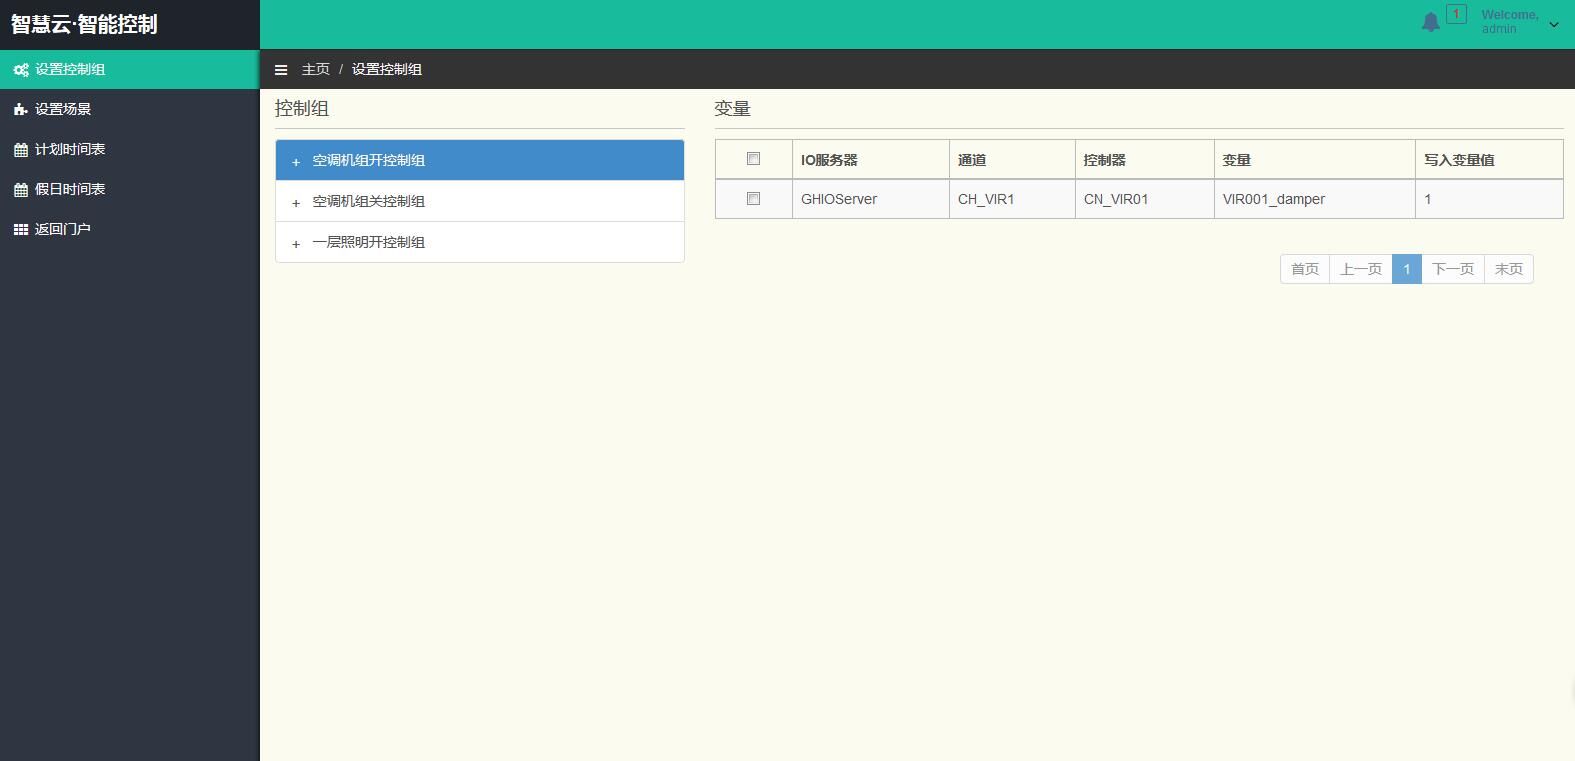Viewport: 1575px width, 761px height.
Task: Open 假日时间表 in the sidebar
Action: tap(130, 189)
